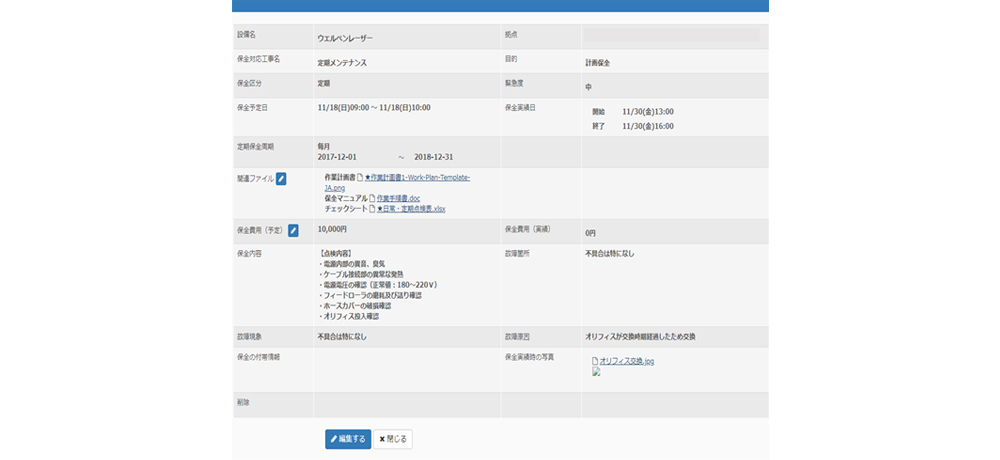Click the pencil edit icon beside 保全費用（予定）
1000x460 pixels.
pyautogui.click(x=293, y=231)
